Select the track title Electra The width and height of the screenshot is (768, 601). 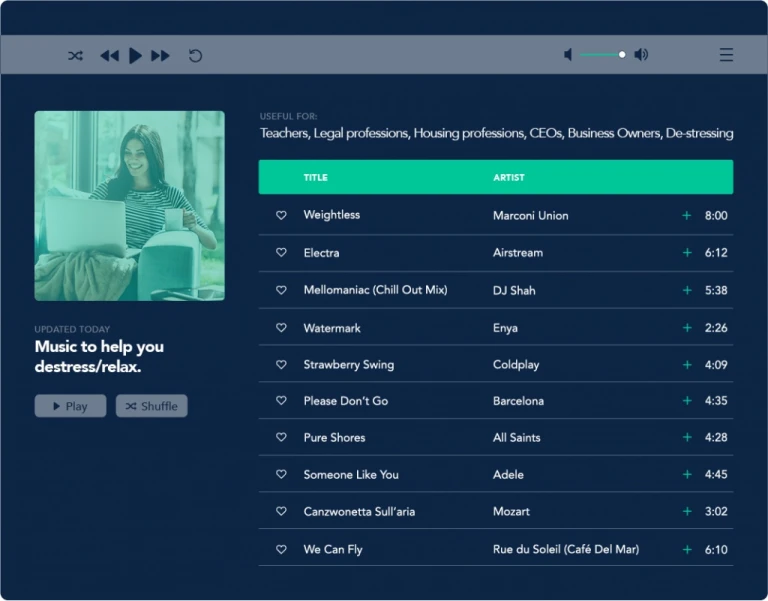click(x=321, y=253)
